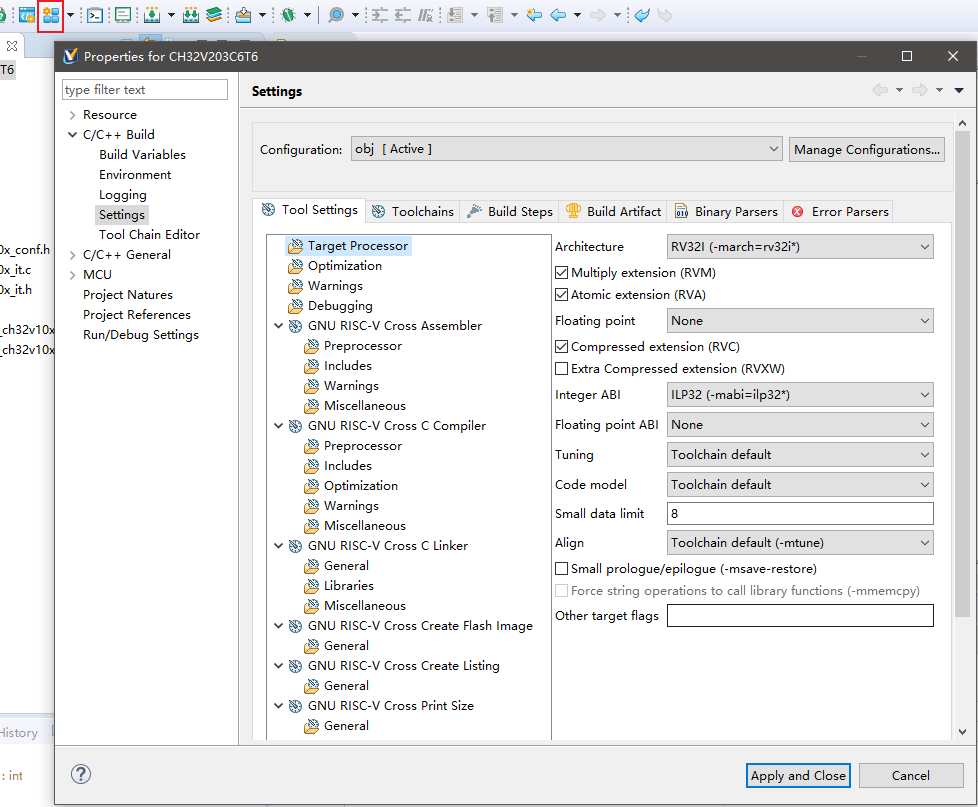Switch to the Error Parsers tab
Screen dimensions: 978x807
[x=840, y=211]
